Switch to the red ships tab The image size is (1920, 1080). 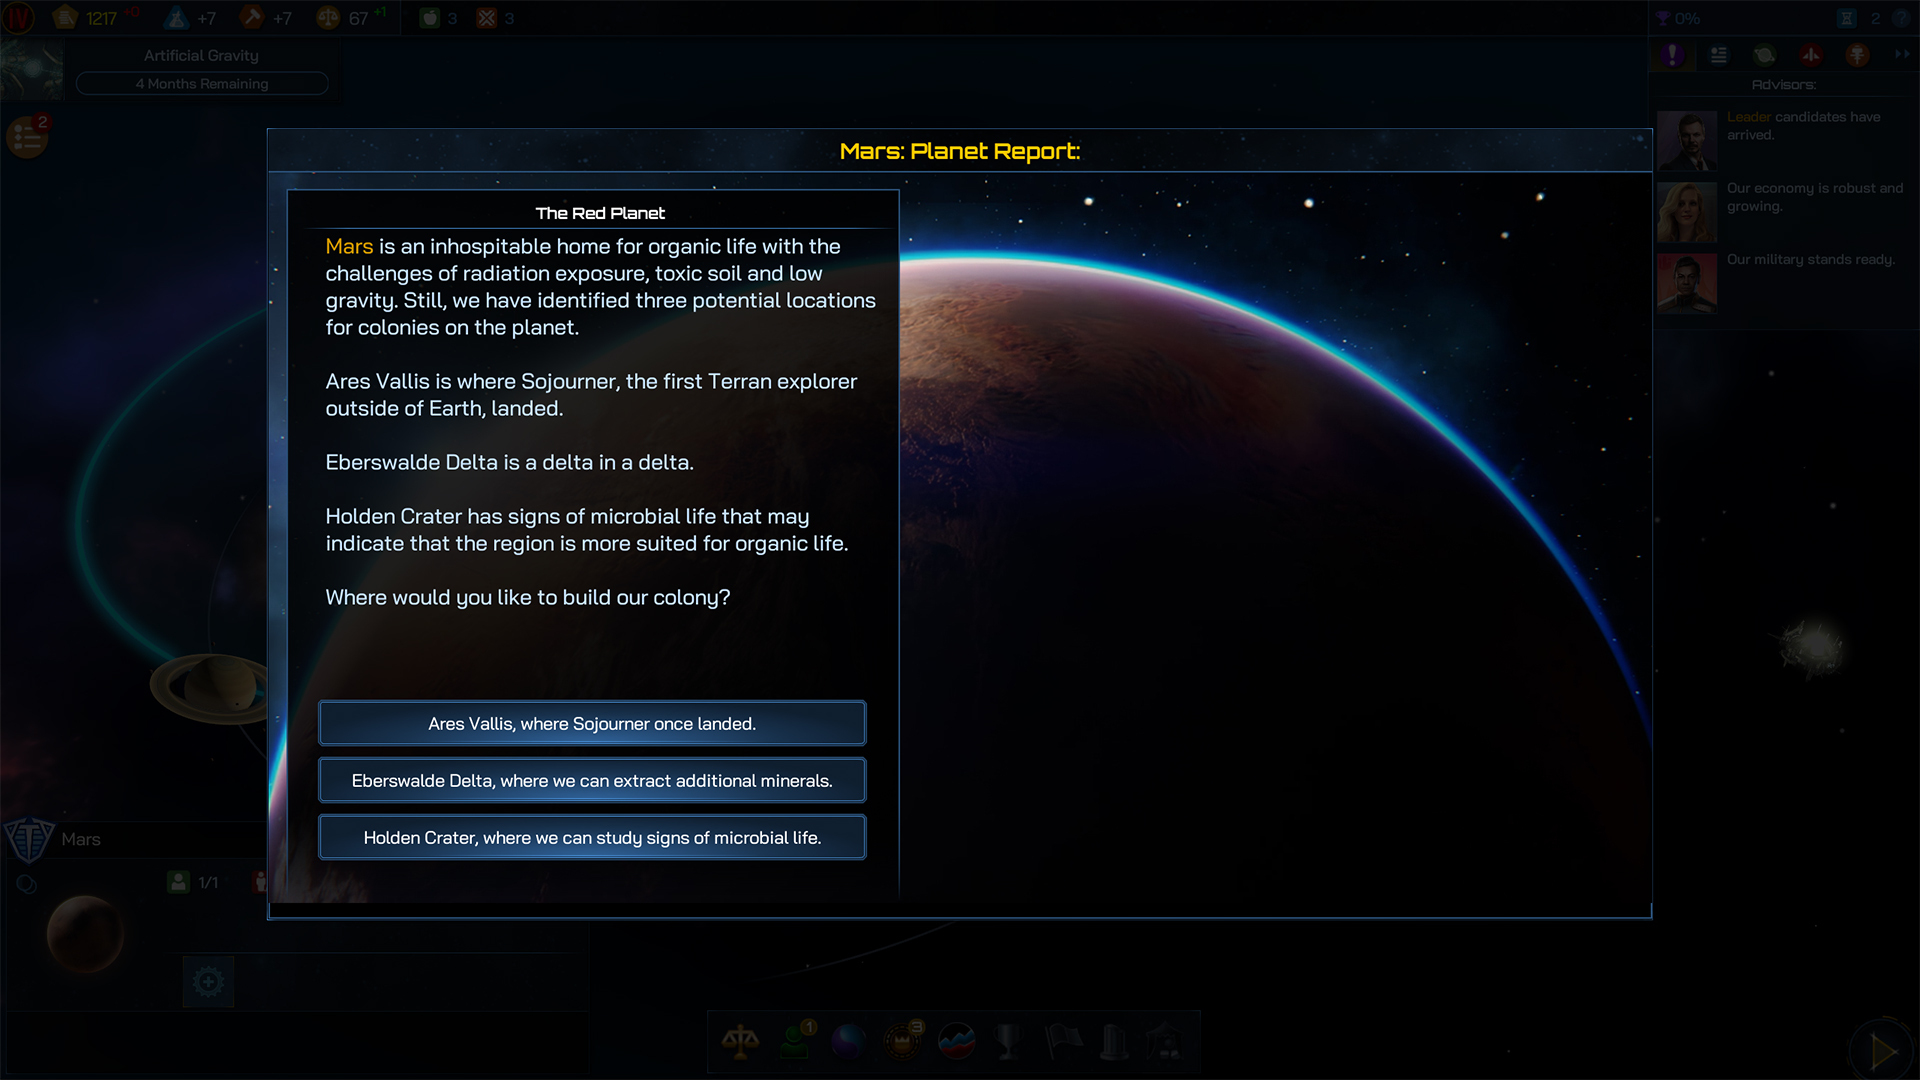(1811, 55)
